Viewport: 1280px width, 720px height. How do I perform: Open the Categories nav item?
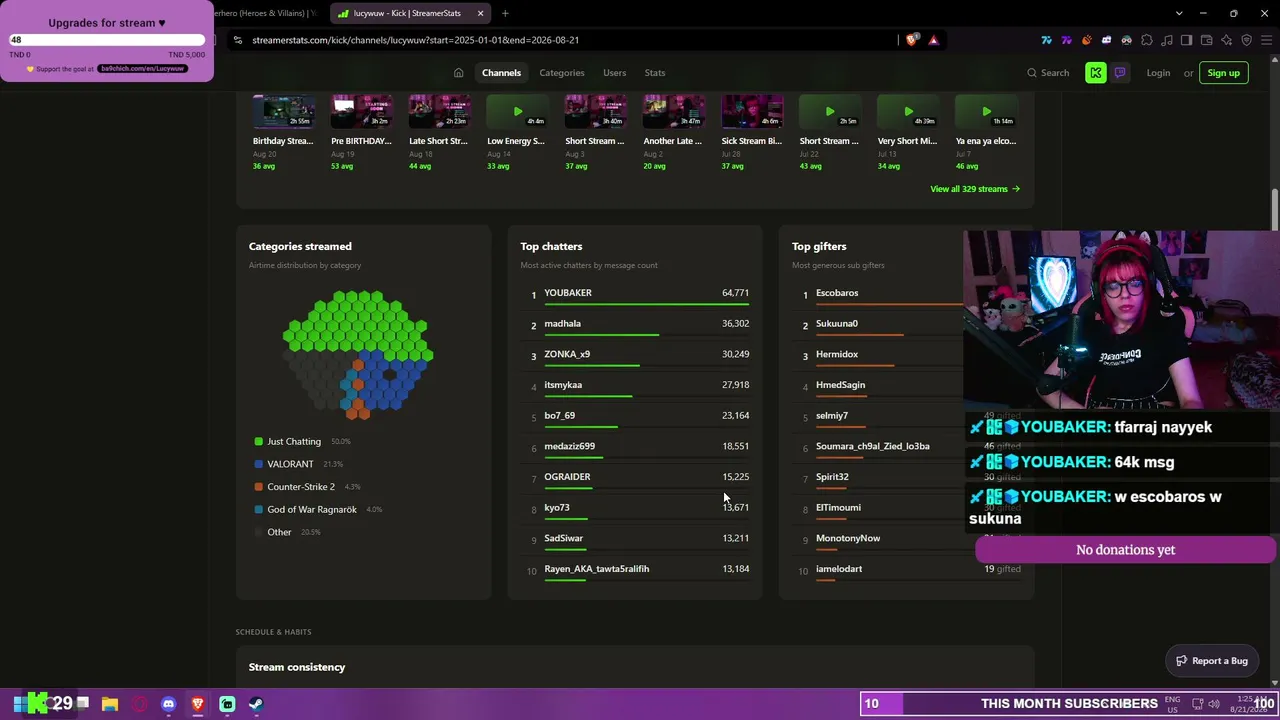[562, 73]
